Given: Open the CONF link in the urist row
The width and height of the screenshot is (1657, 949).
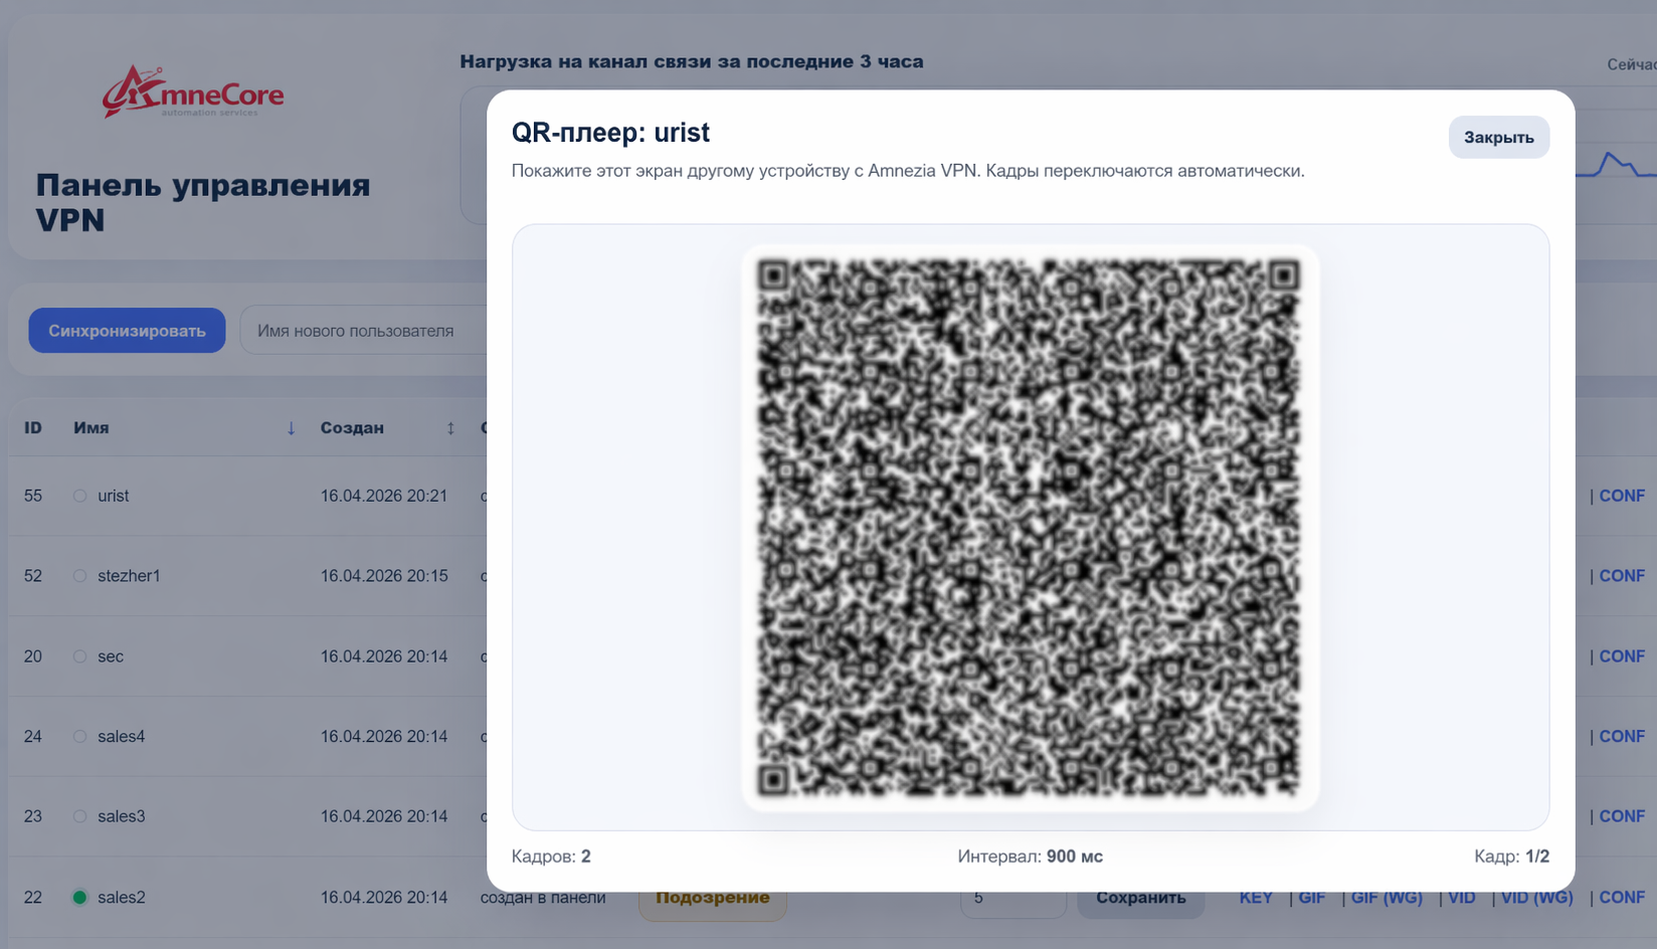Looking at the screenshot, I should [1621, 496].
